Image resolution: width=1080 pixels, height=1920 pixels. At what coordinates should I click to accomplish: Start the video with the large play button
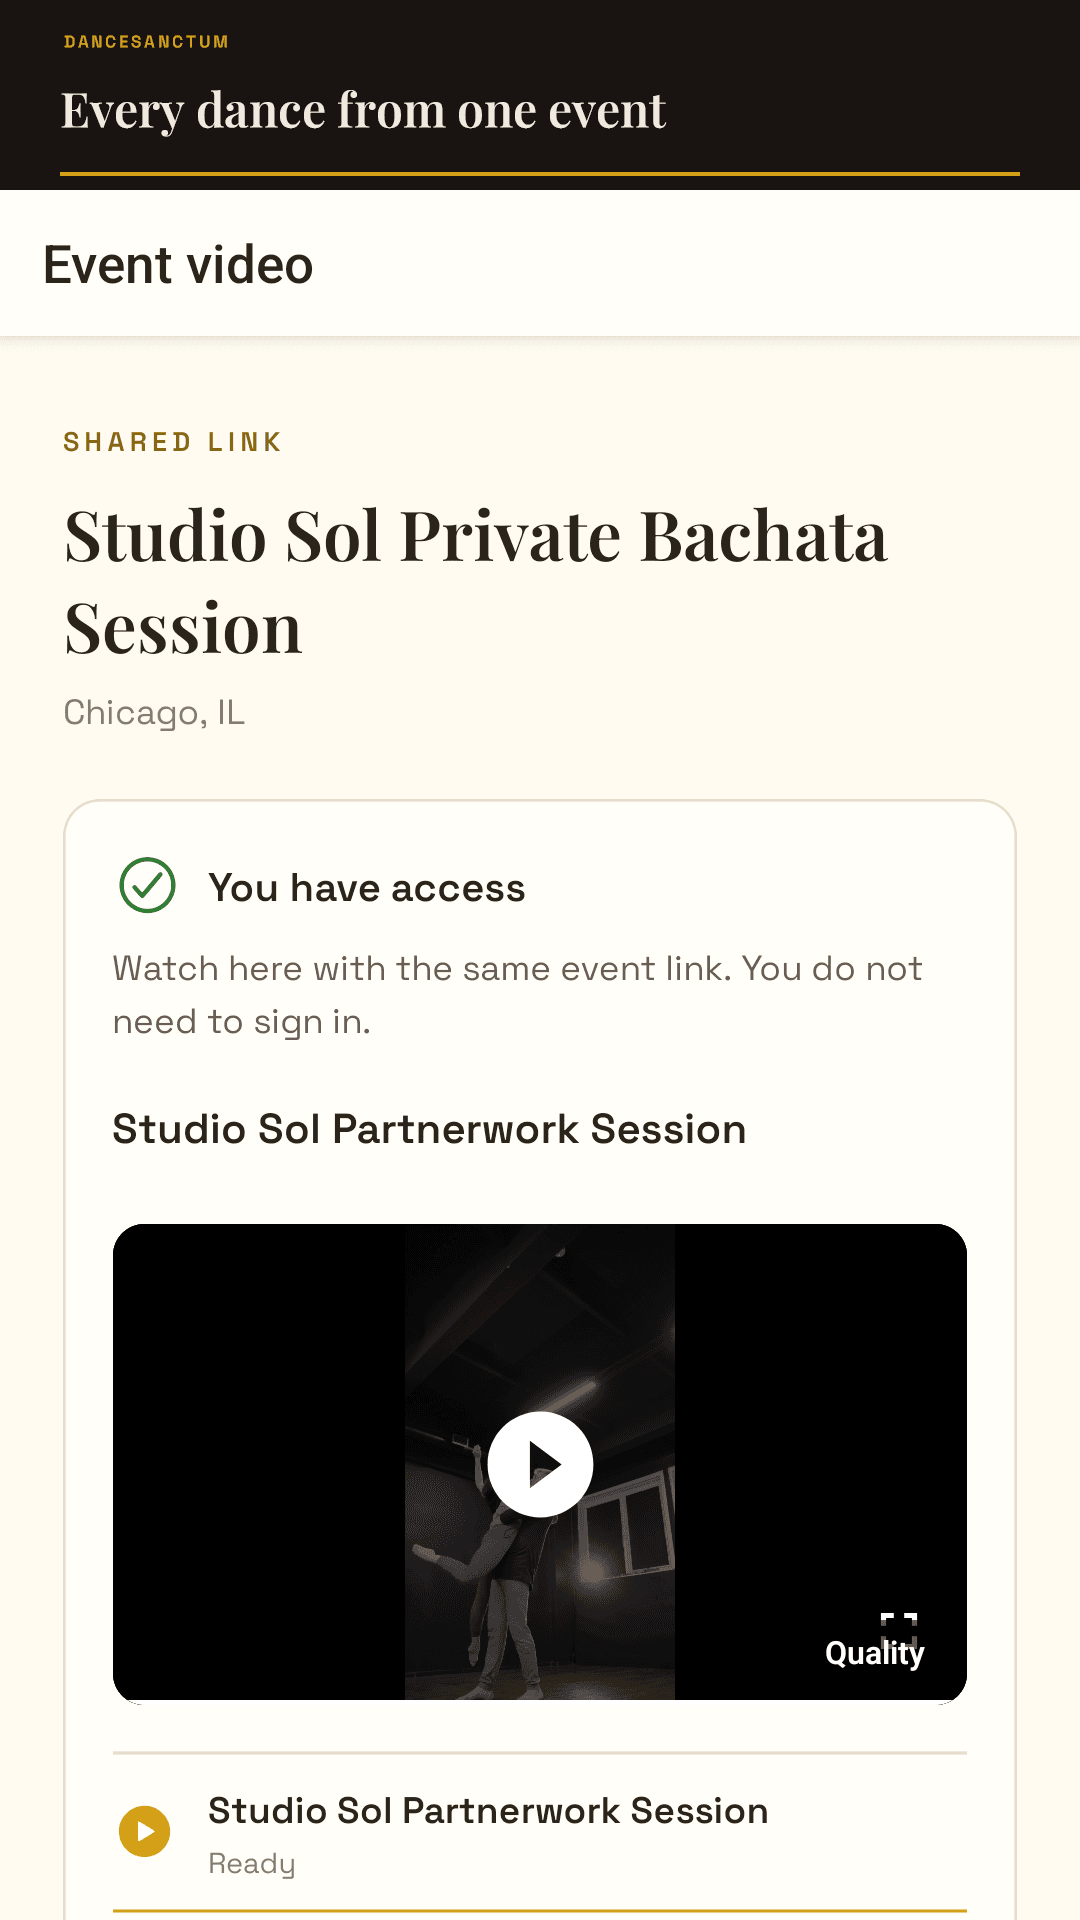point(540,1464)
